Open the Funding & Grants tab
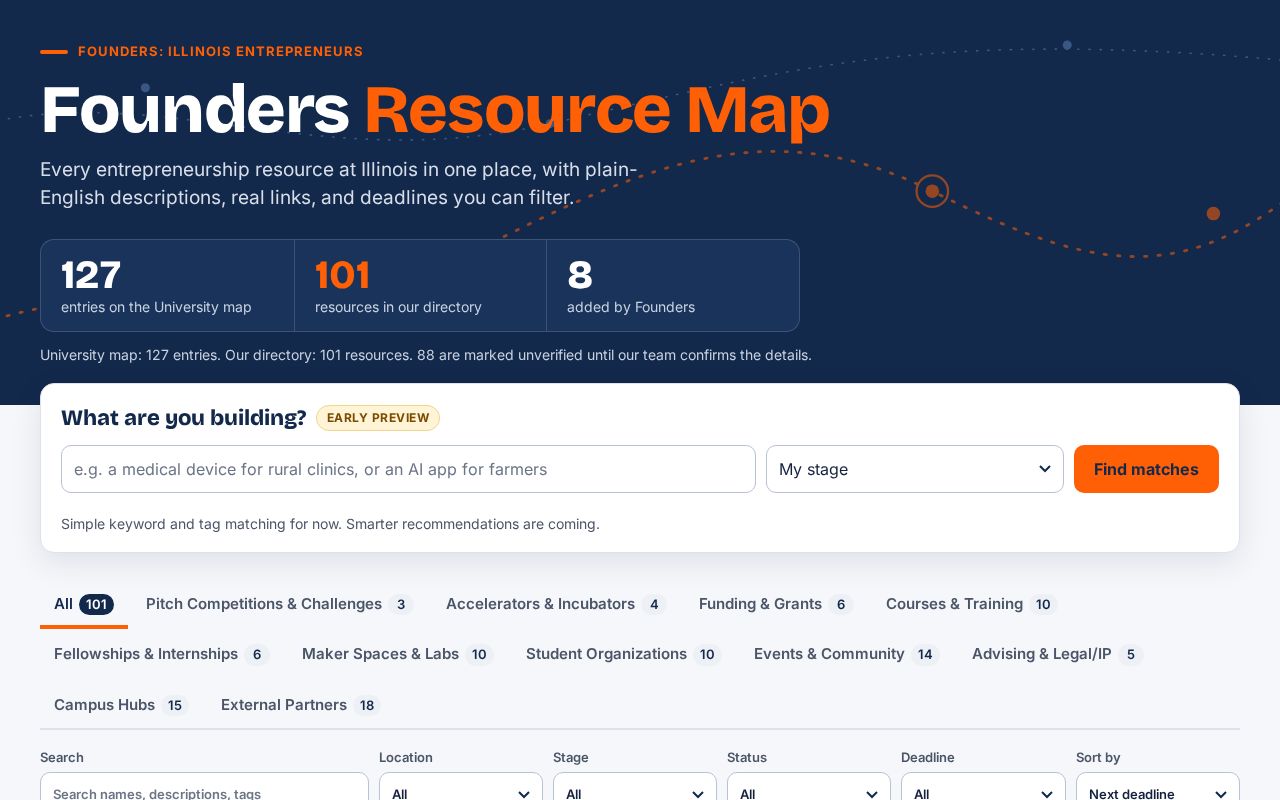This screenshot has height=800, width=1280. [x=776, y=604]
